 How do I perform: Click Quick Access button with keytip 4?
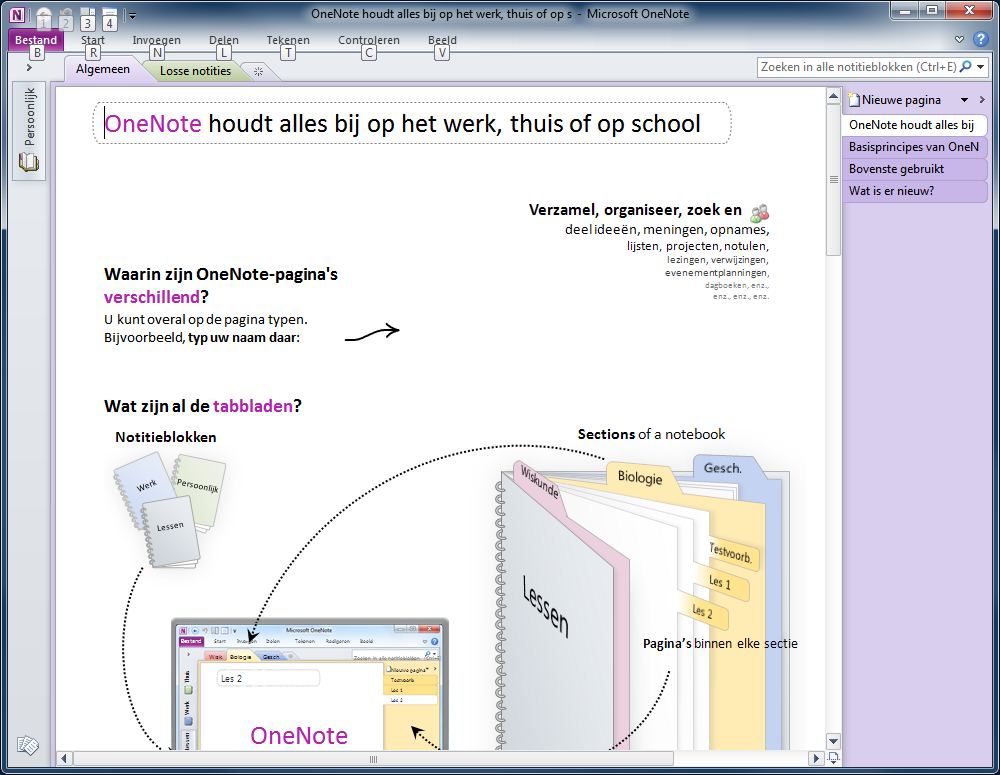pos(110,17)
